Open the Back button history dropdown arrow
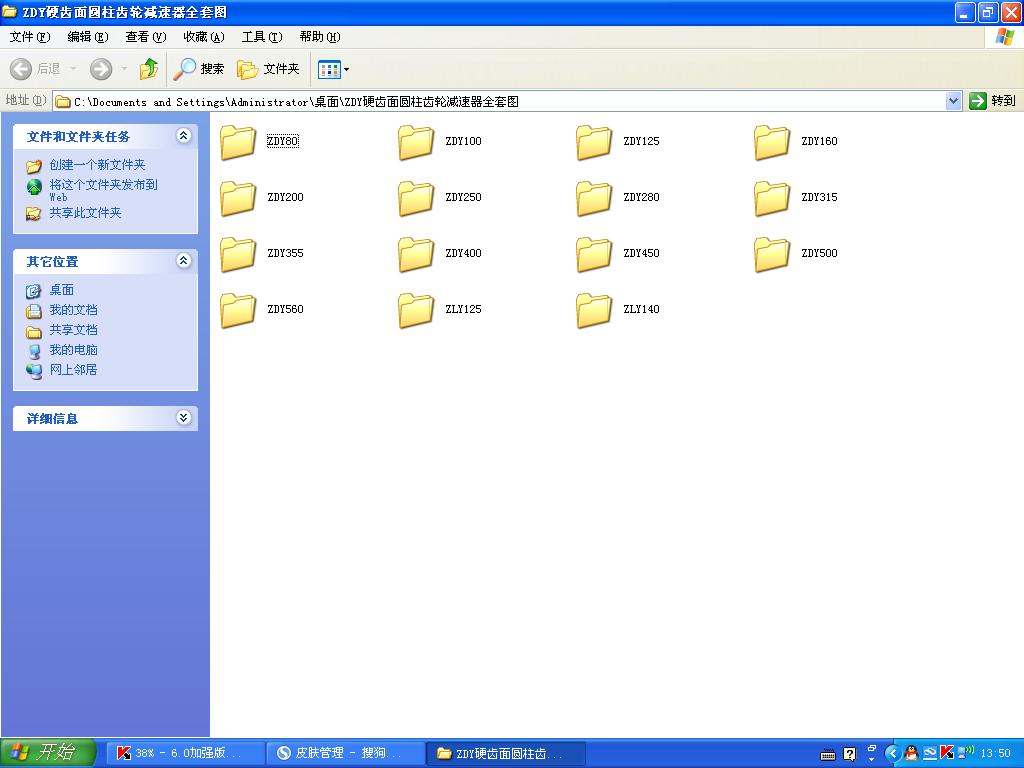Screen dimensions: 1024x768 click(x=73, y=69)
